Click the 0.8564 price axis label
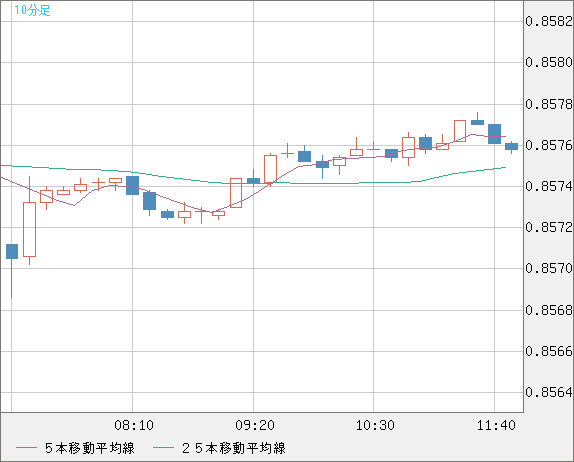The height and width of the screenshot is (462, 574). (x=549, y=392)
